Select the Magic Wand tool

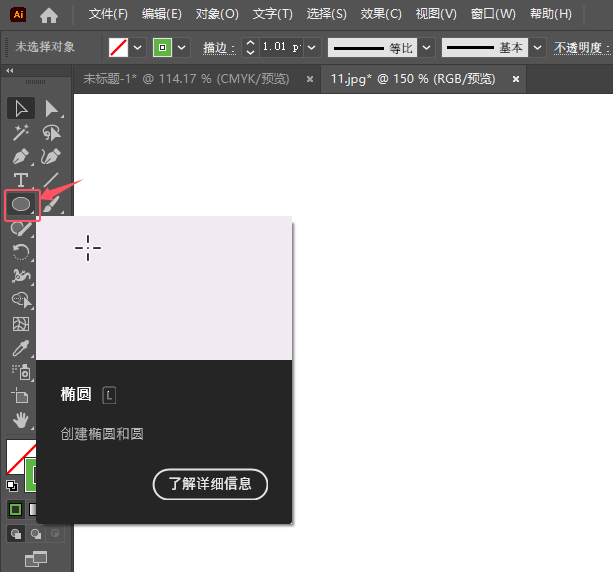pos(20,133)
